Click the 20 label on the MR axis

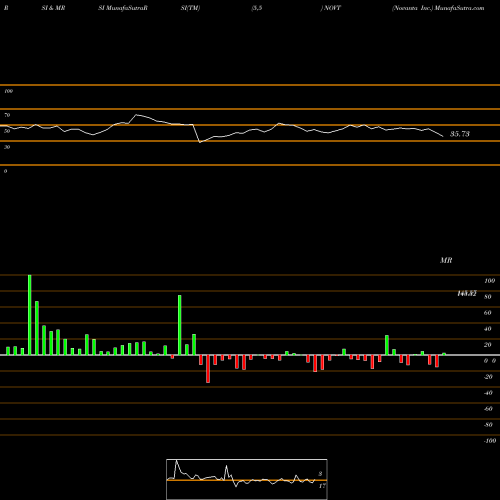click(x=488, y=345)
